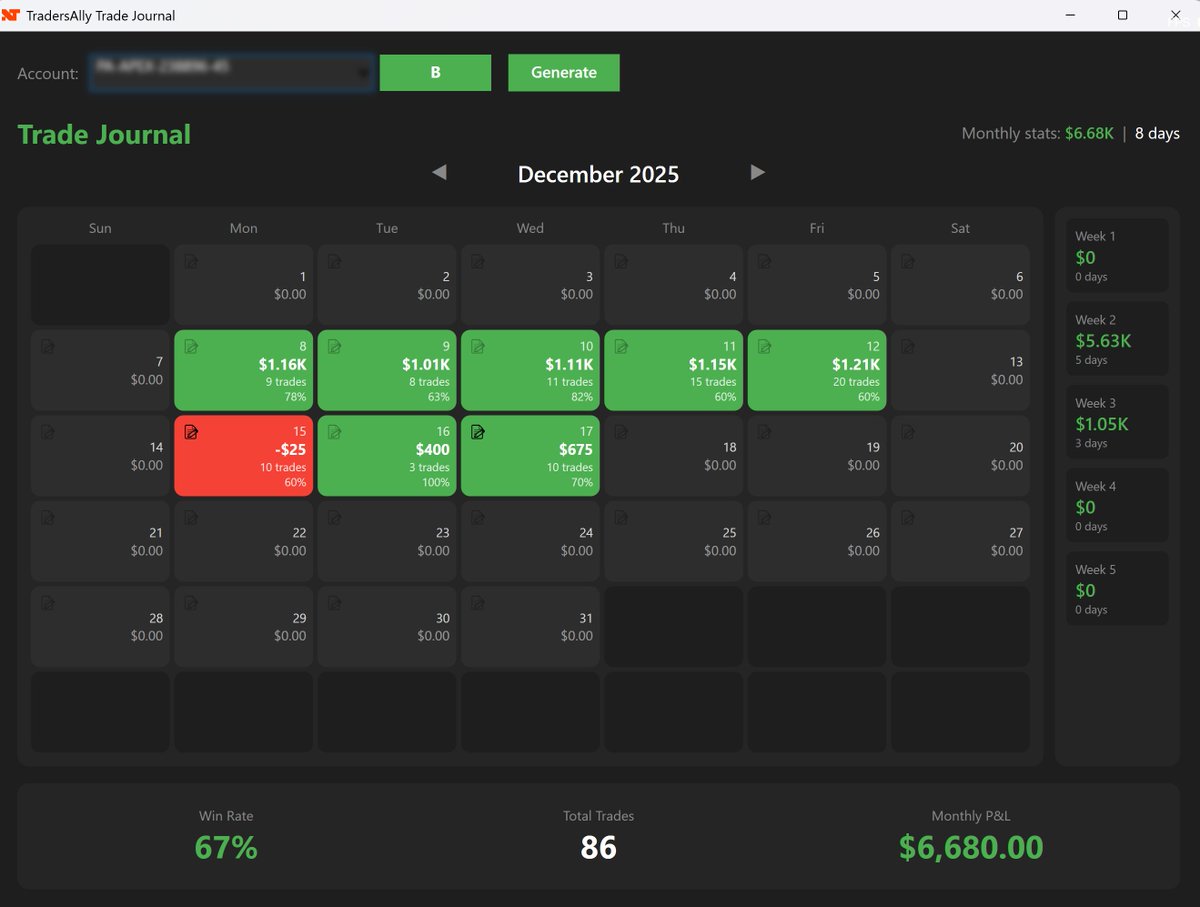Edit the journal note for December 10
The height and width of the screenshot is (907, 1200).
(478, 347)
